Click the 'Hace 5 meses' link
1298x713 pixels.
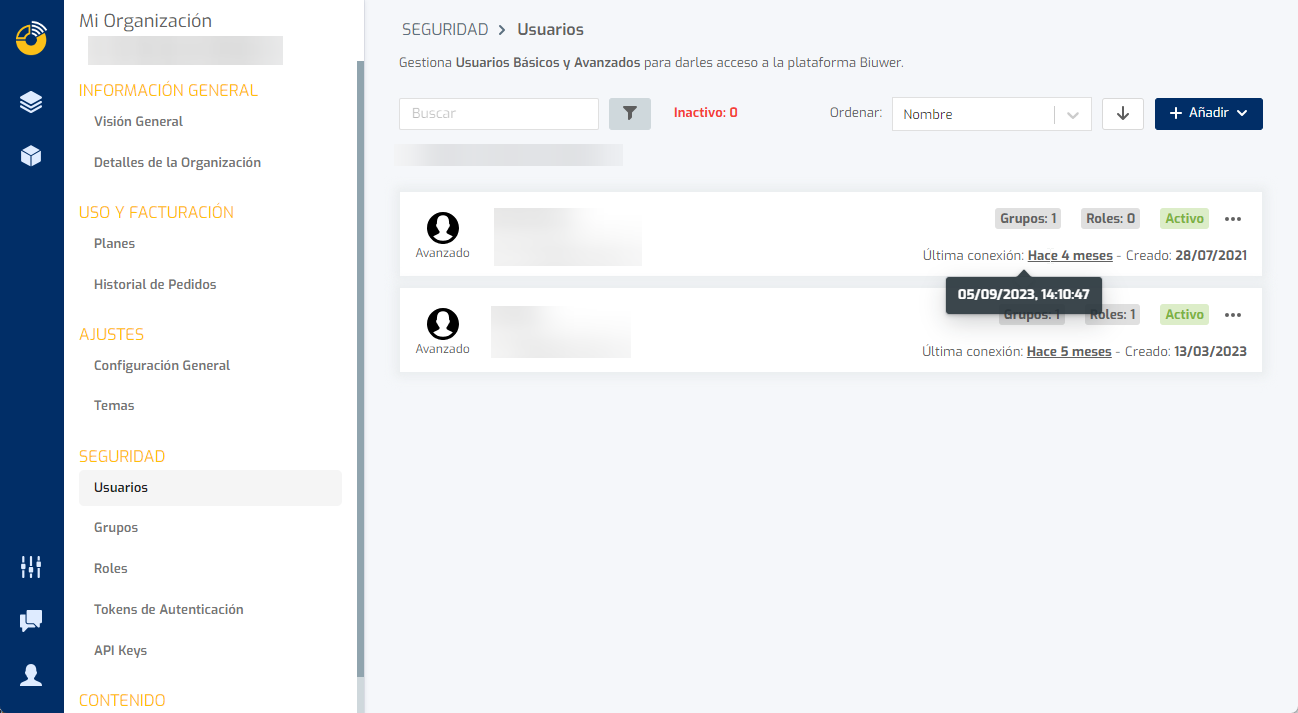1069,352
